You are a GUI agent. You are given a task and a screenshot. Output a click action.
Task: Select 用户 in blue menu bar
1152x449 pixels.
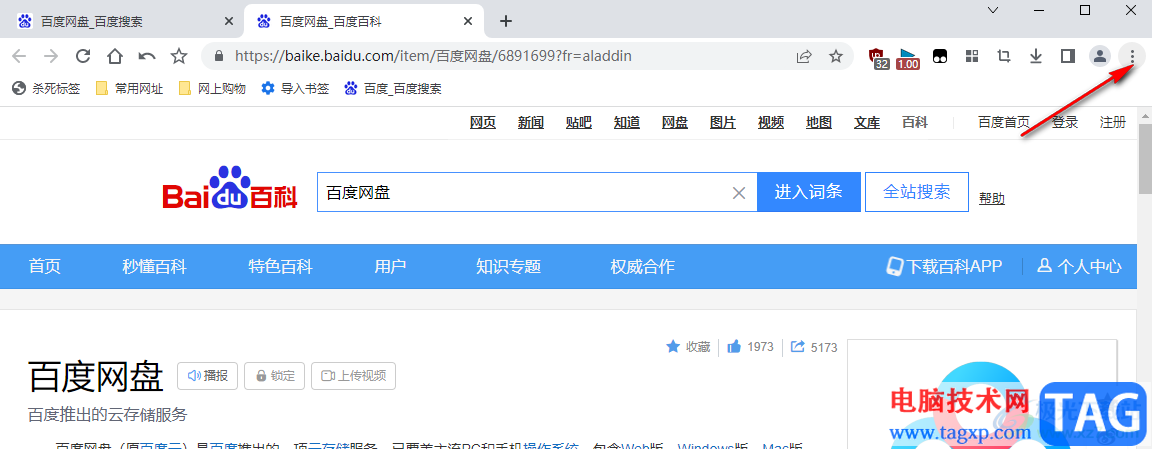click(390, 267)
